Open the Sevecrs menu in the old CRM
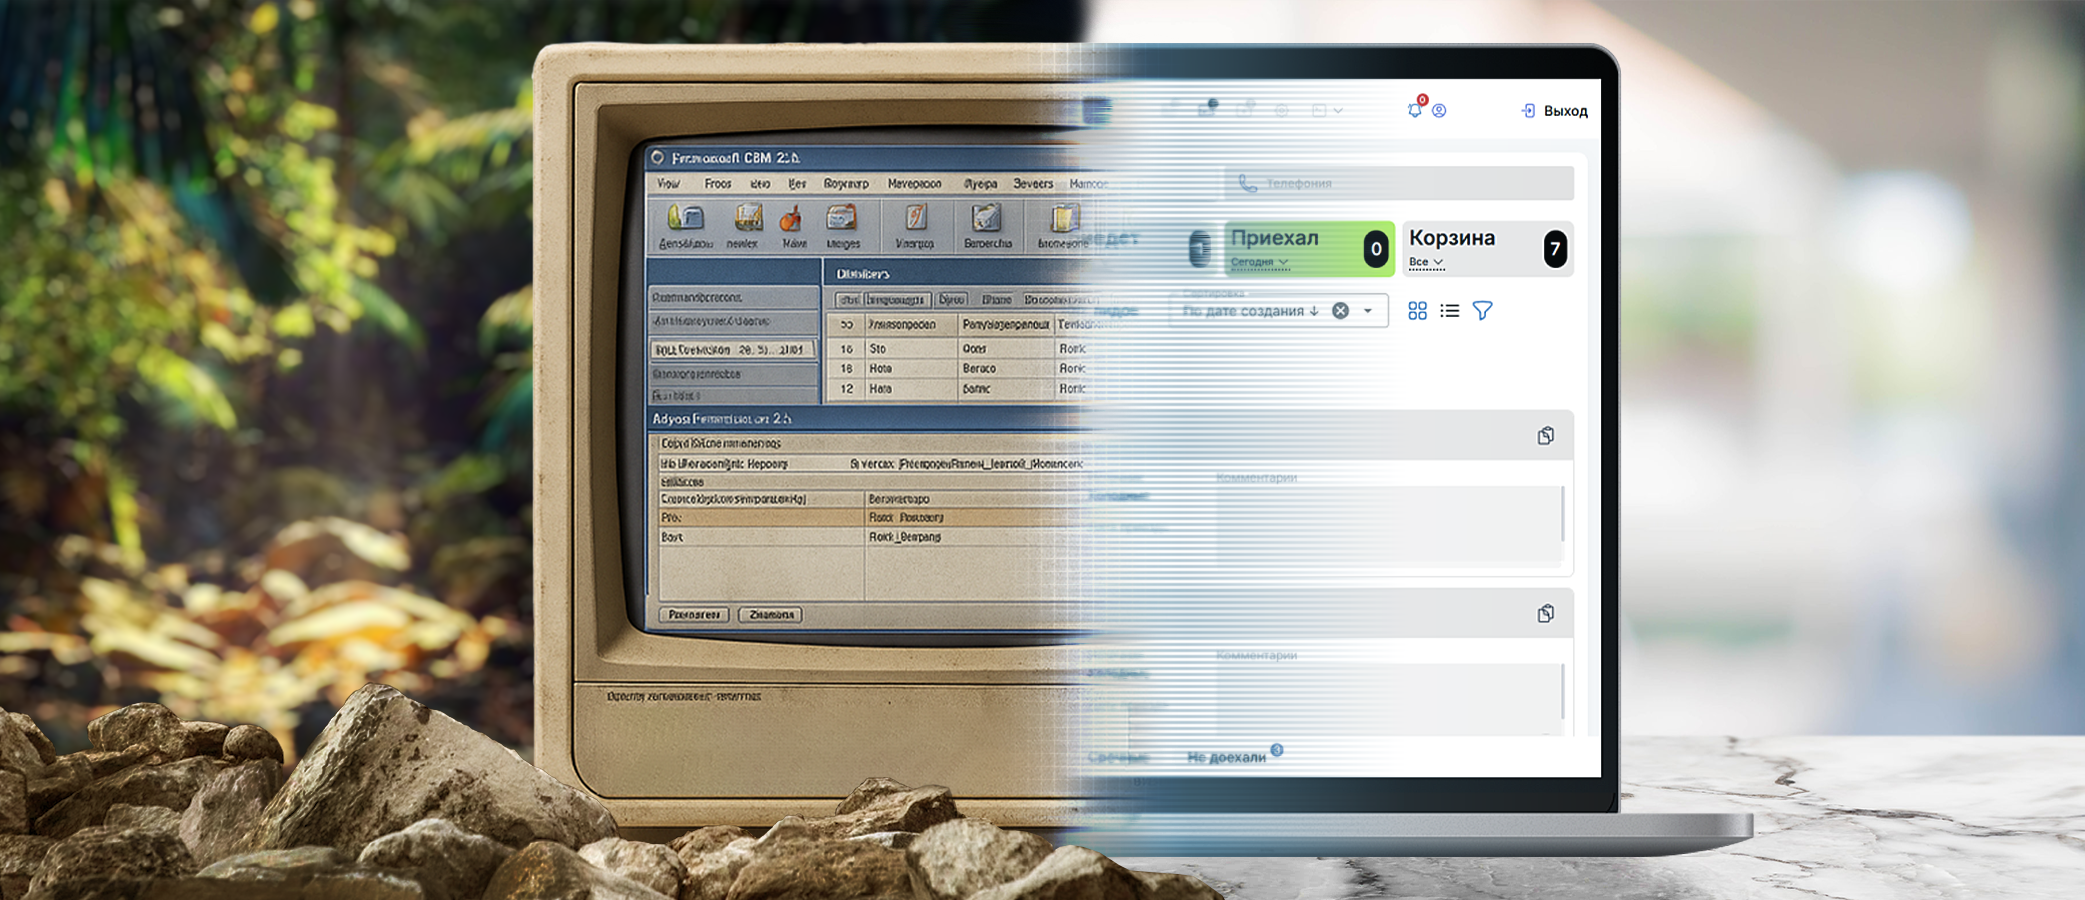The width and height of the screenshot is (2085, 900). coord(1033,184)
